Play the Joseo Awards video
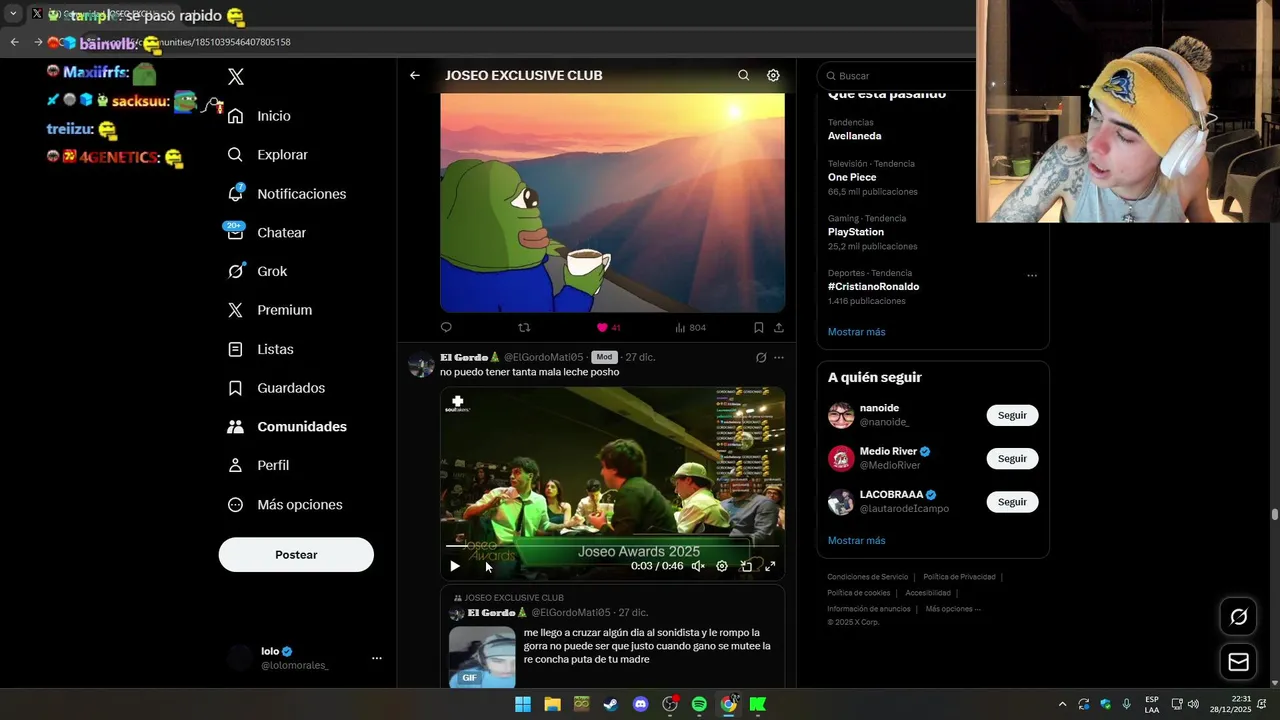1280x720 pixels. (455, 566)
